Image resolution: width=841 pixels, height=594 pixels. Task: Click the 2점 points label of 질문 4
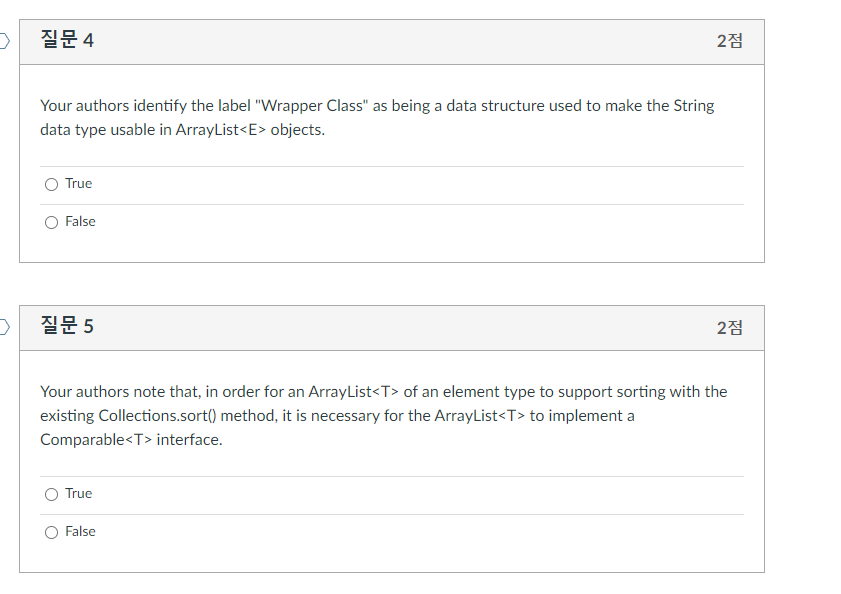pyautogui.click(x=729, y=41)
